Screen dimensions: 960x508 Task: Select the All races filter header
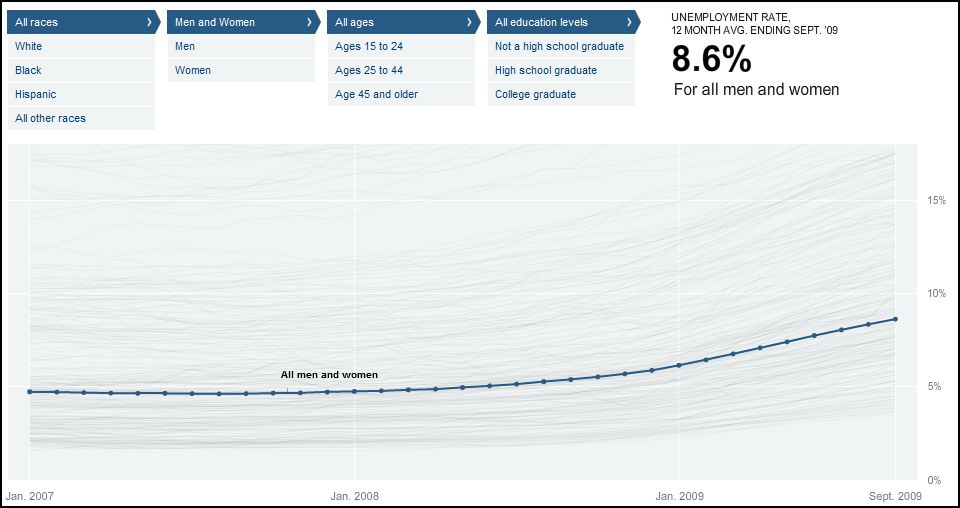tap(75, 22)
